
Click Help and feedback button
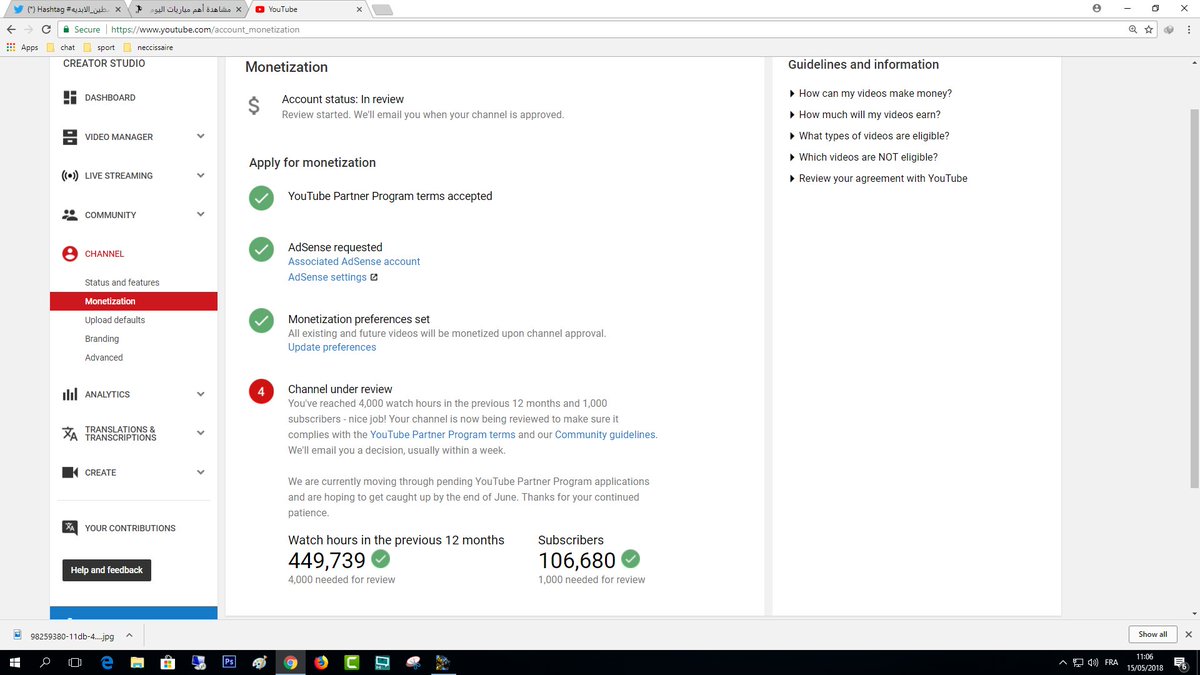point(107,570)
